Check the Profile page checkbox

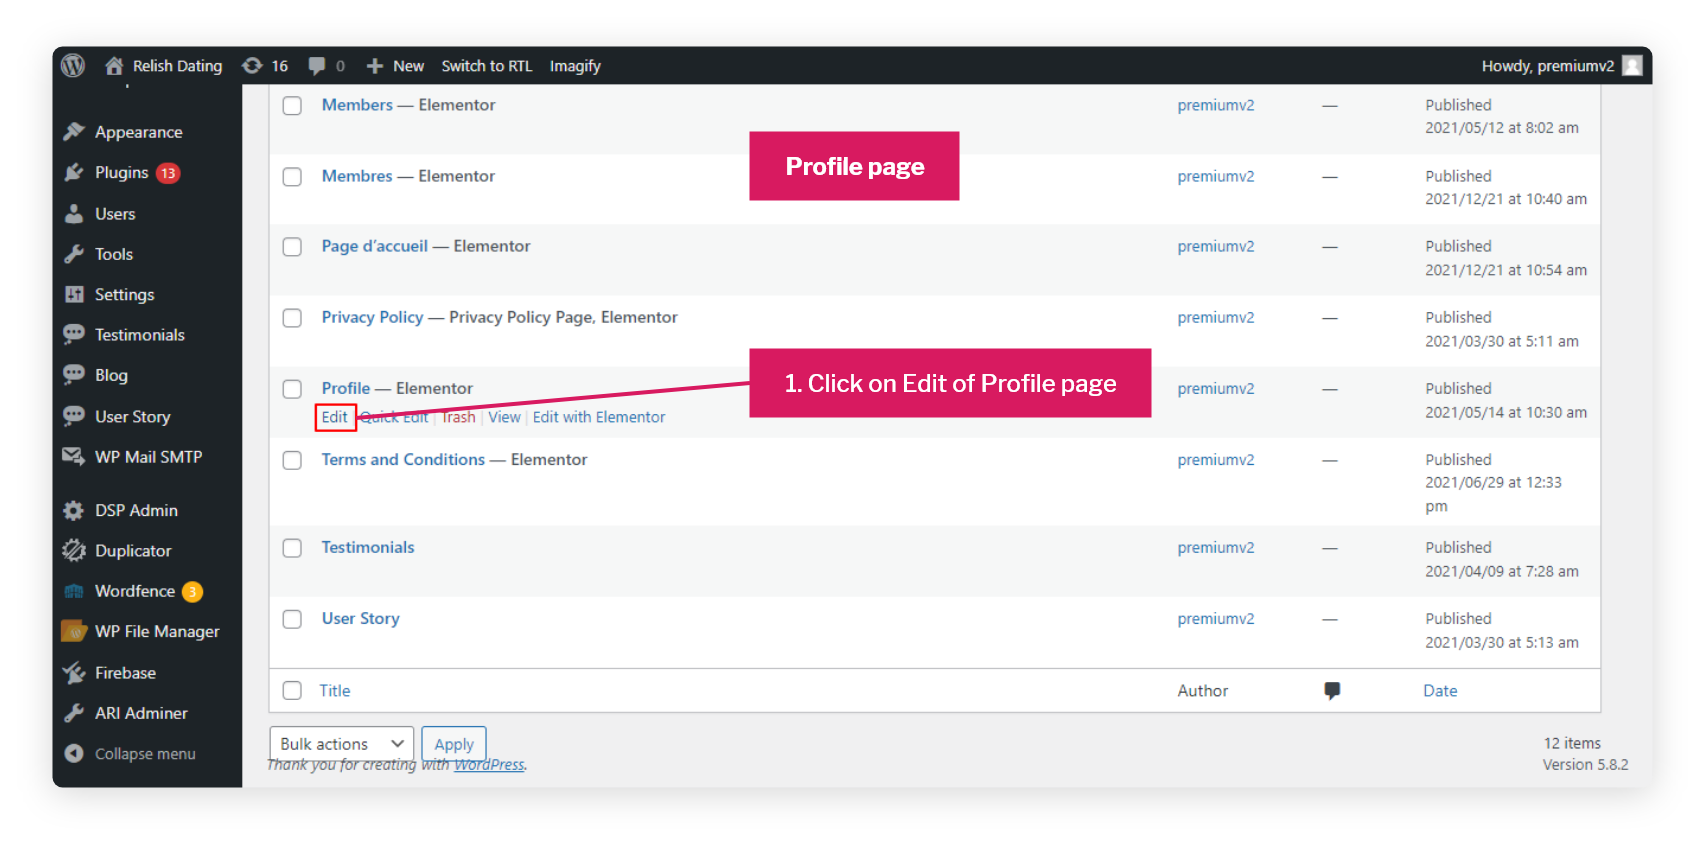pos(292,389)
